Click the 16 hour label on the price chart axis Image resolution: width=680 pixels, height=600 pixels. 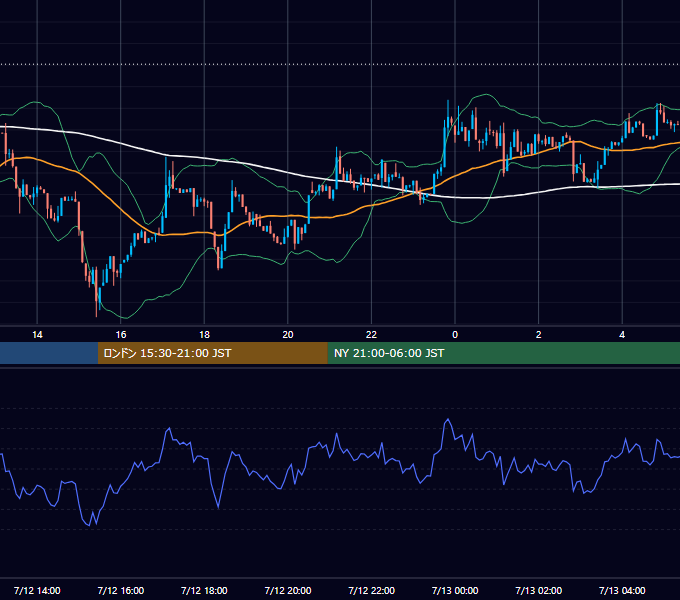pos(121,334)
